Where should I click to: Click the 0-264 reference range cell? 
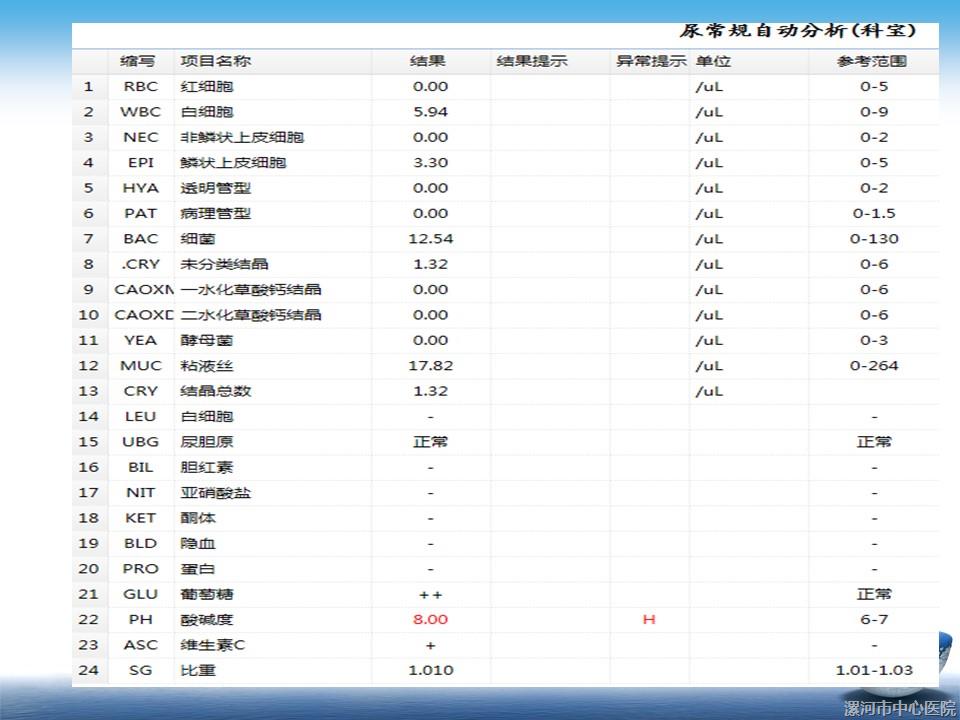(x=874, y=366)
